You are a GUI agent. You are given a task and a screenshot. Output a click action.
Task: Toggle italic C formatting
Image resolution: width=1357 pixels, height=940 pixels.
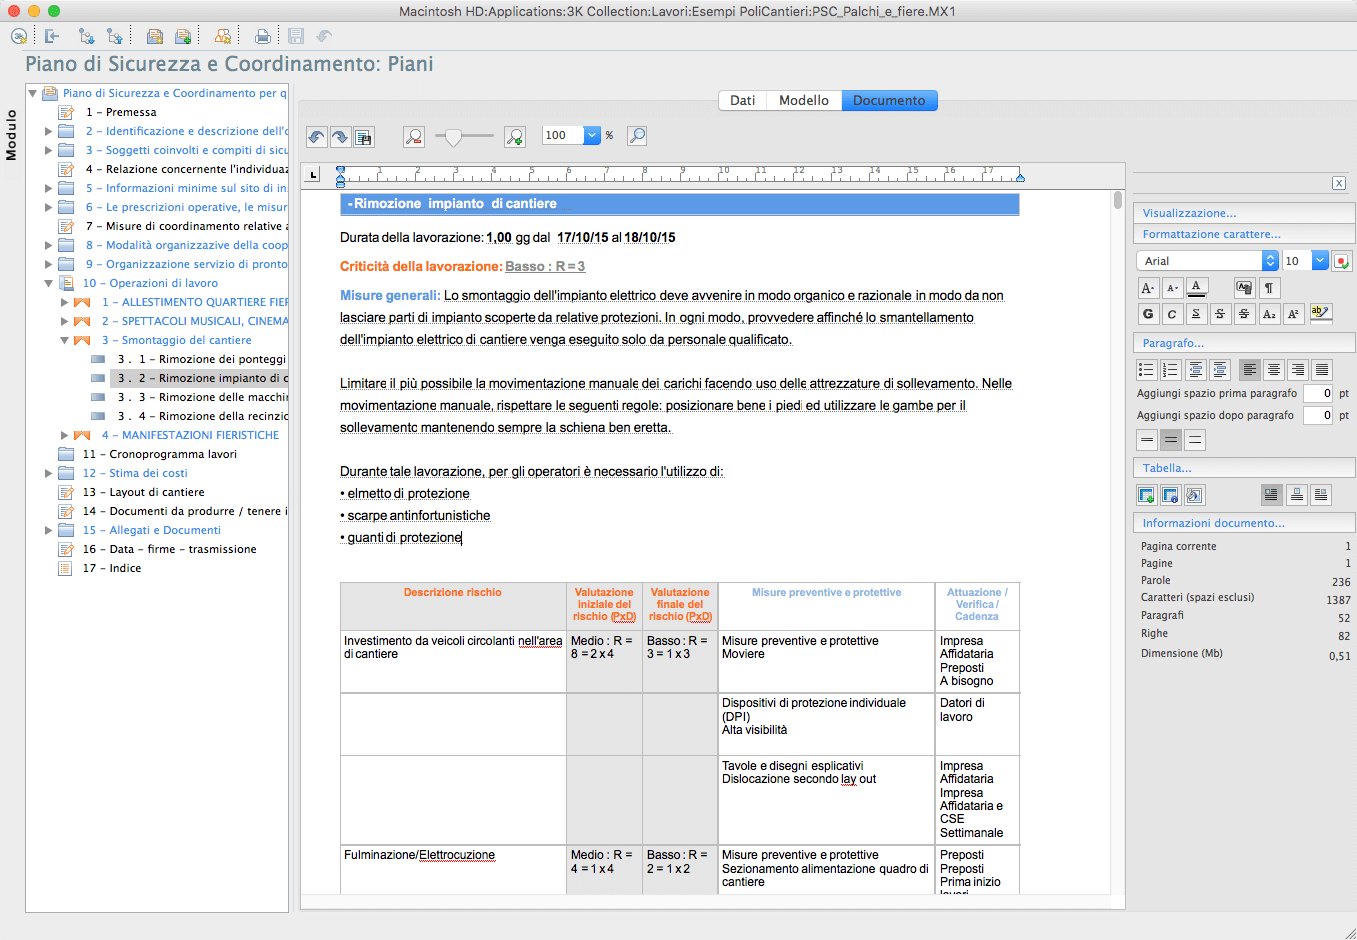click(x=1172, y=313)
